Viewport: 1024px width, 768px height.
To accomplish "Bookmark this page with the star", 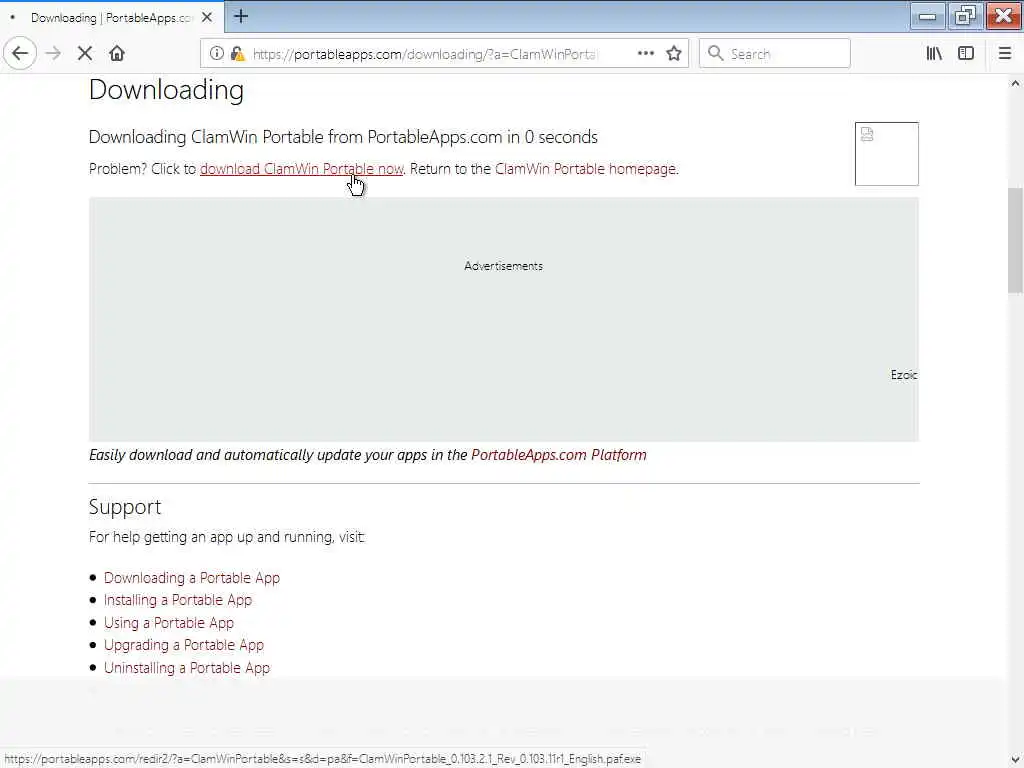I will [674, 54].
